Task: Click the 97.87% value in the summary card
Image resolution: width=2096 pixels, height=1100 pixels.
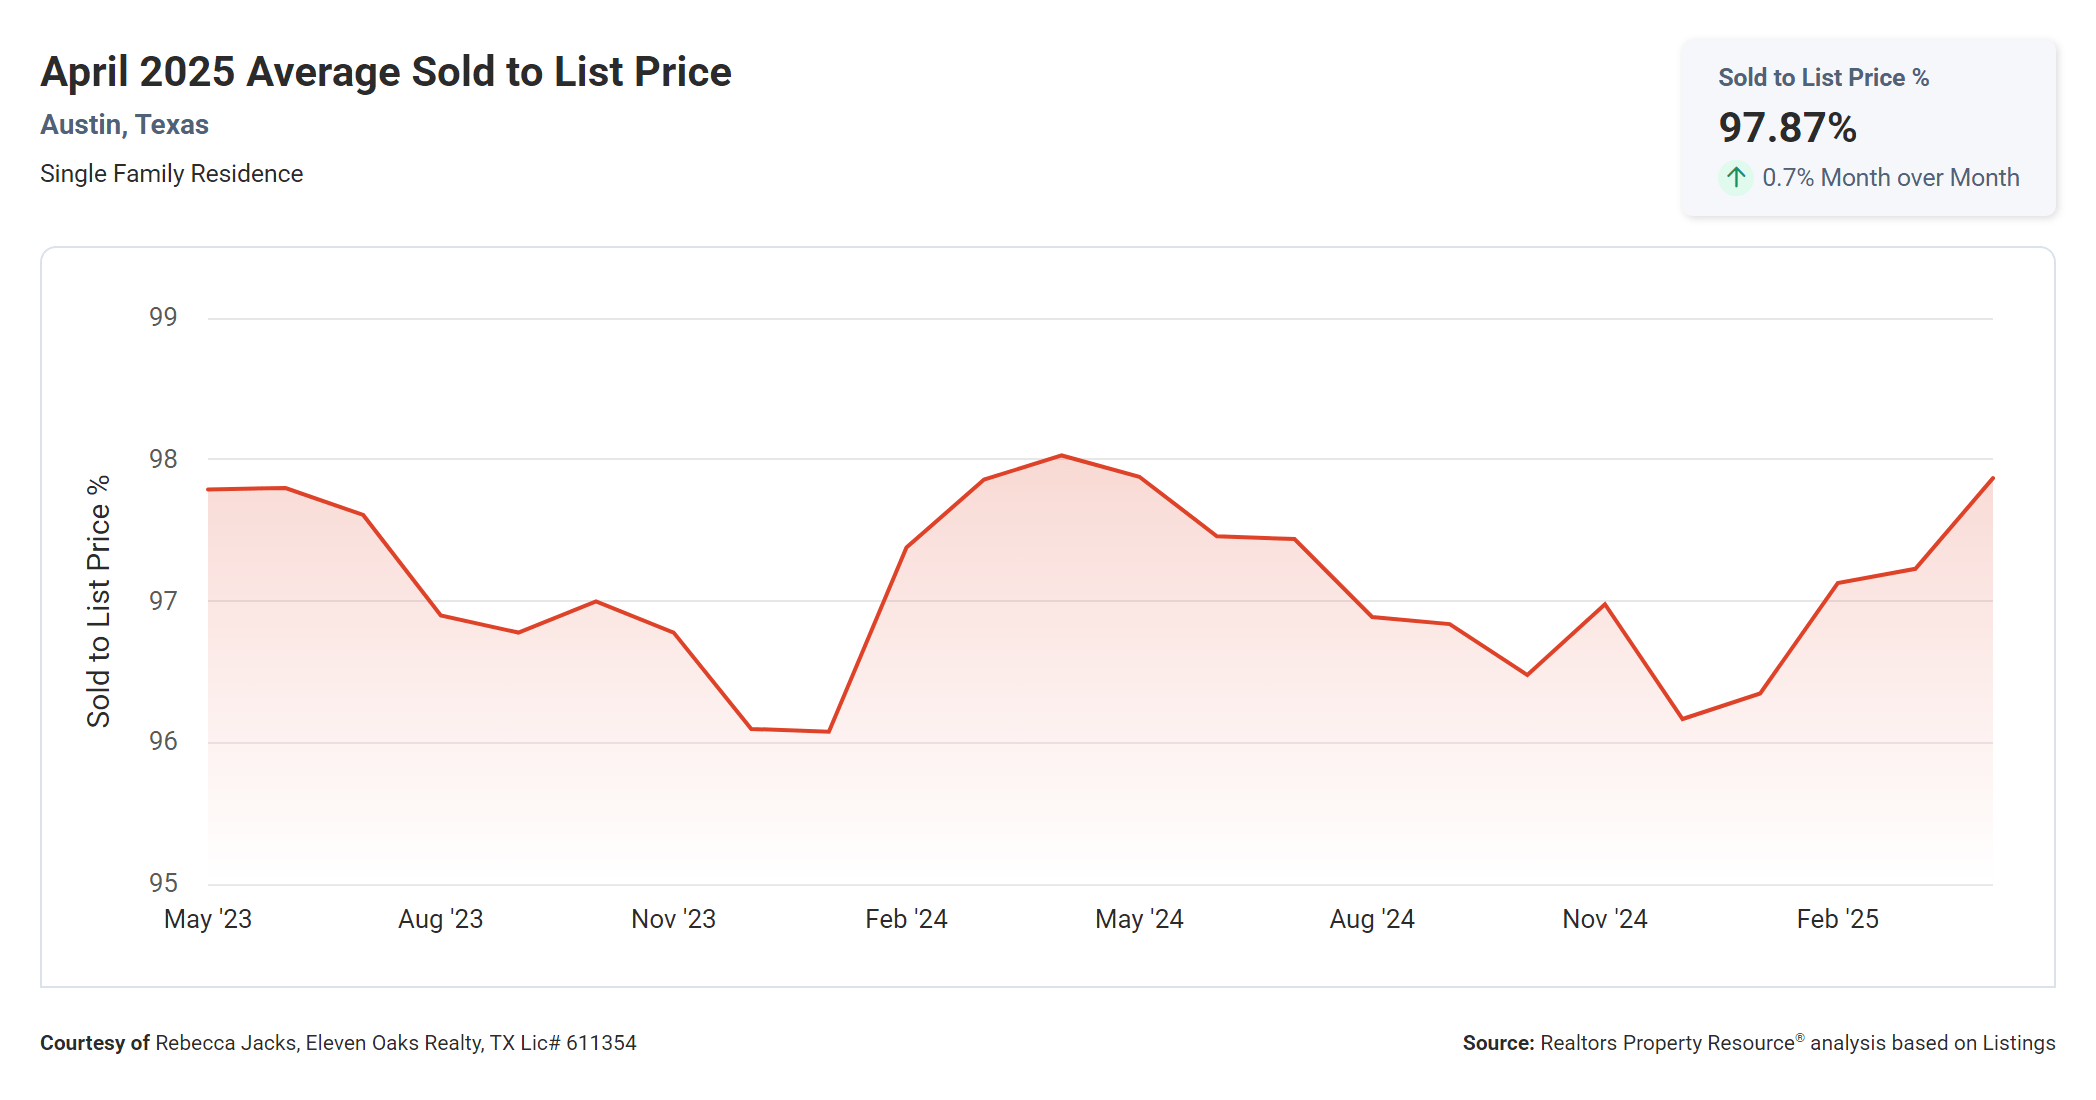Action: [1787, 128]
